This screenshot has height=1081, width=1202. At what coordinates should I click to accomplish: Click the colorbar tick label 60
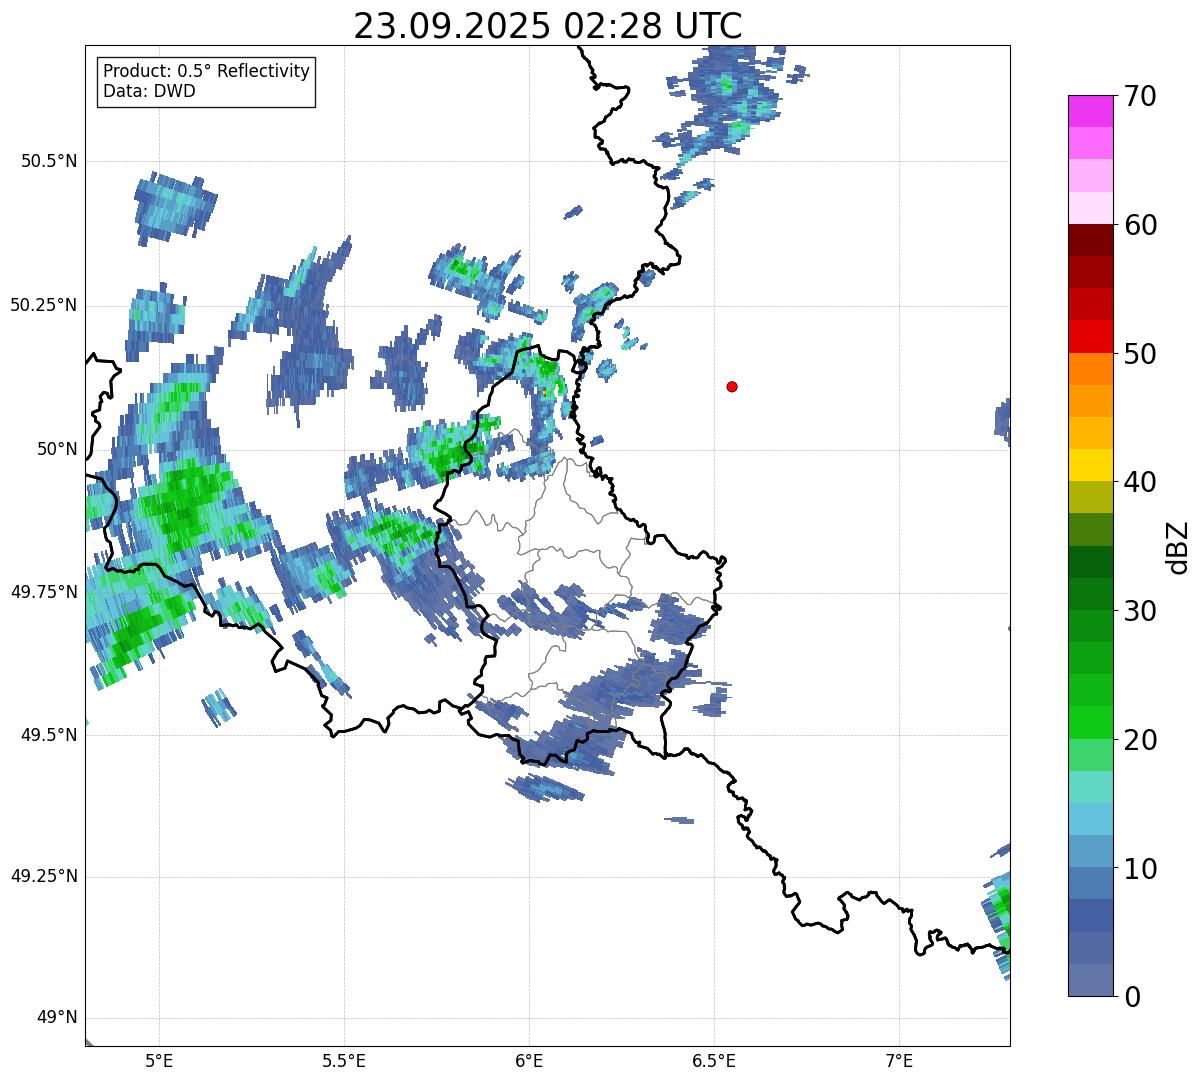[1140, 225]
